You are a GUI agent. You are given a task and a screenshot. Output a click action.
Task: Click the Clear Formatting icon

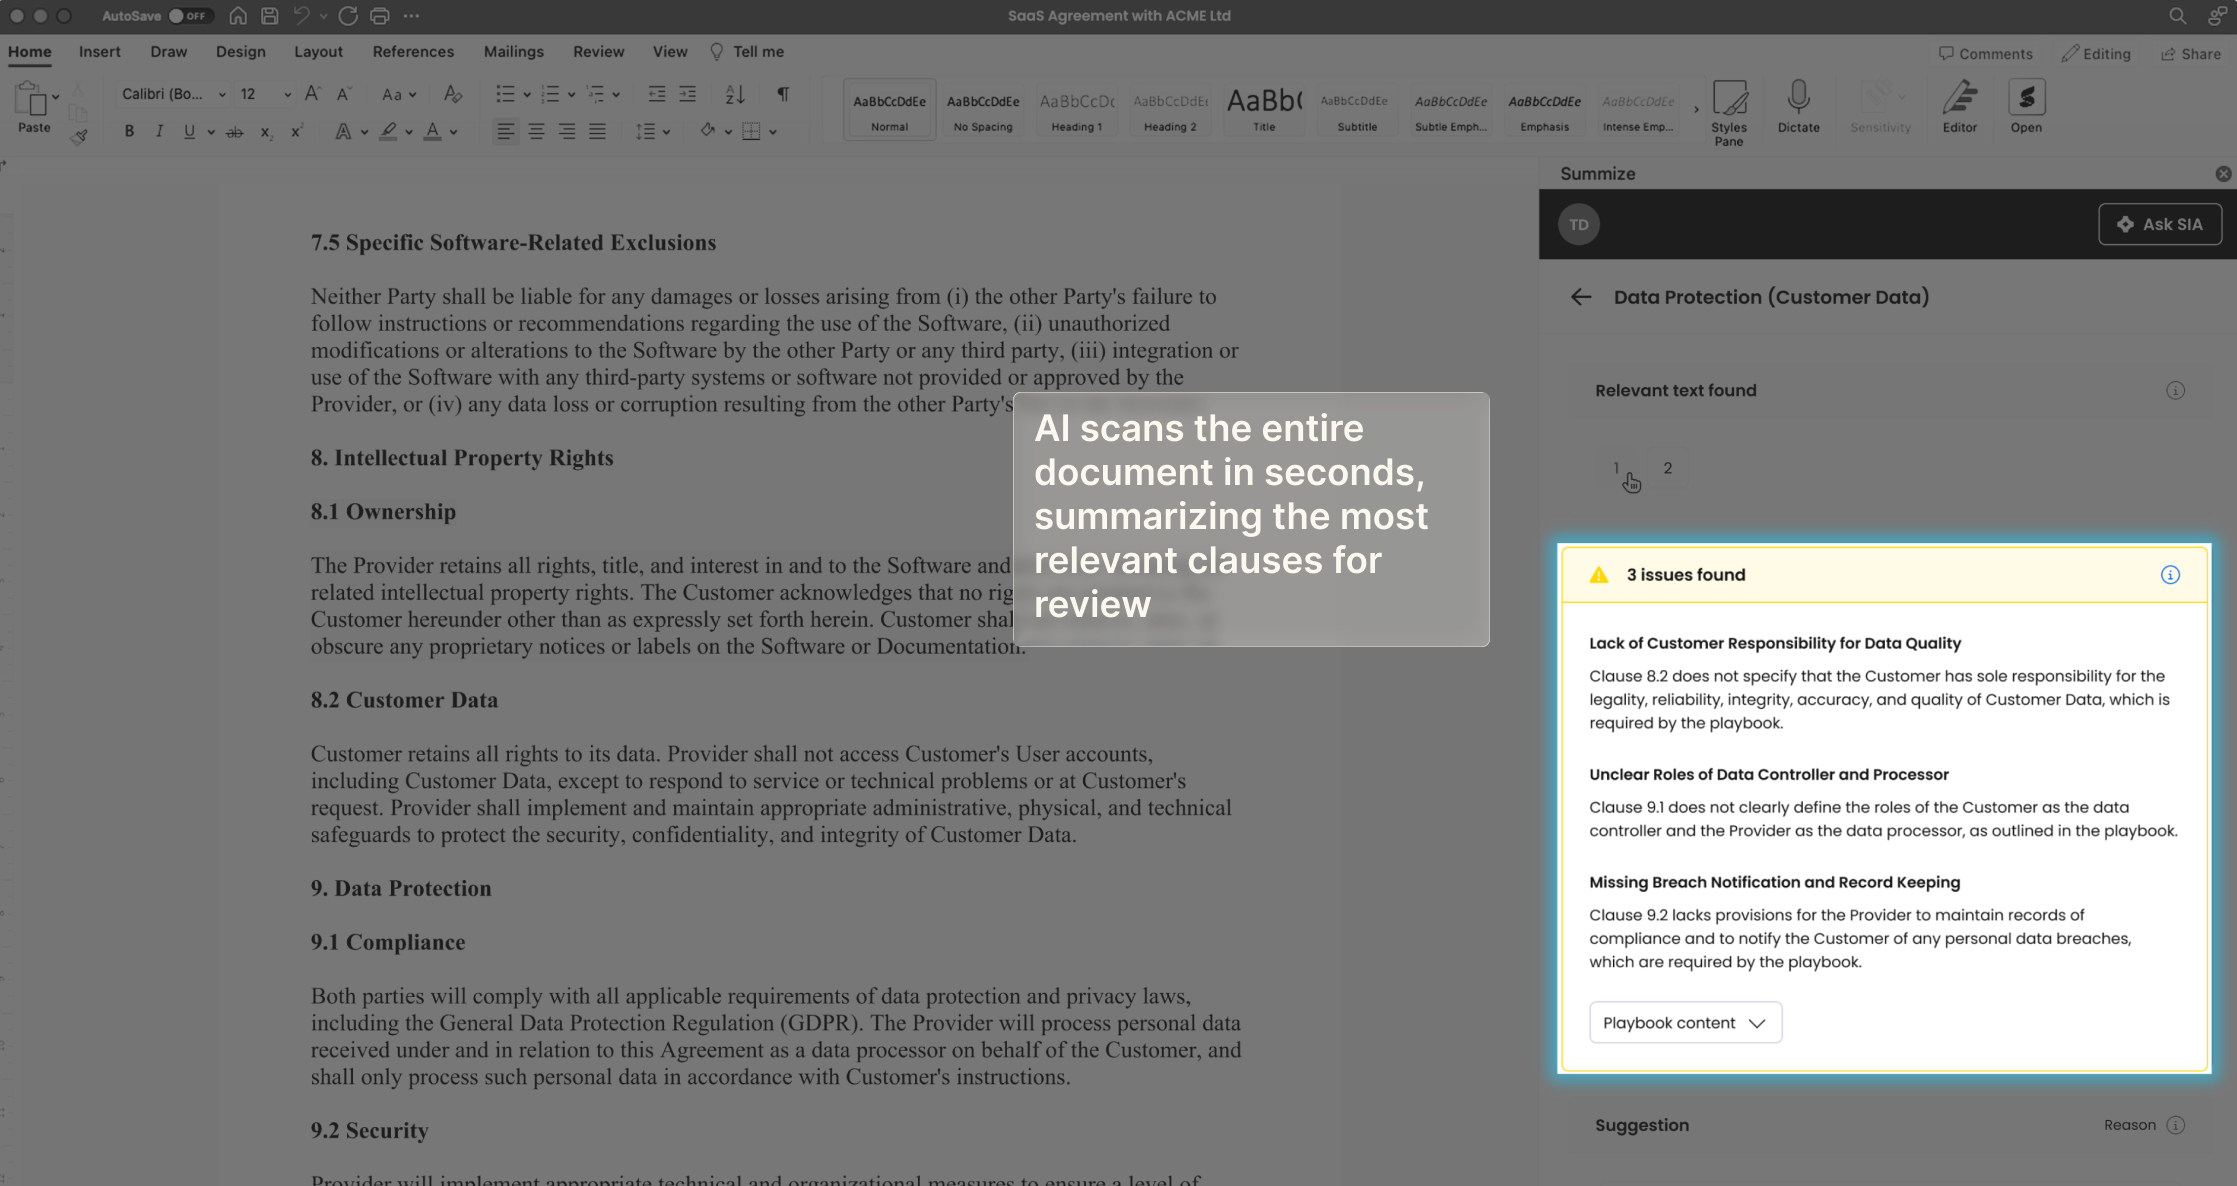(452, 94)
